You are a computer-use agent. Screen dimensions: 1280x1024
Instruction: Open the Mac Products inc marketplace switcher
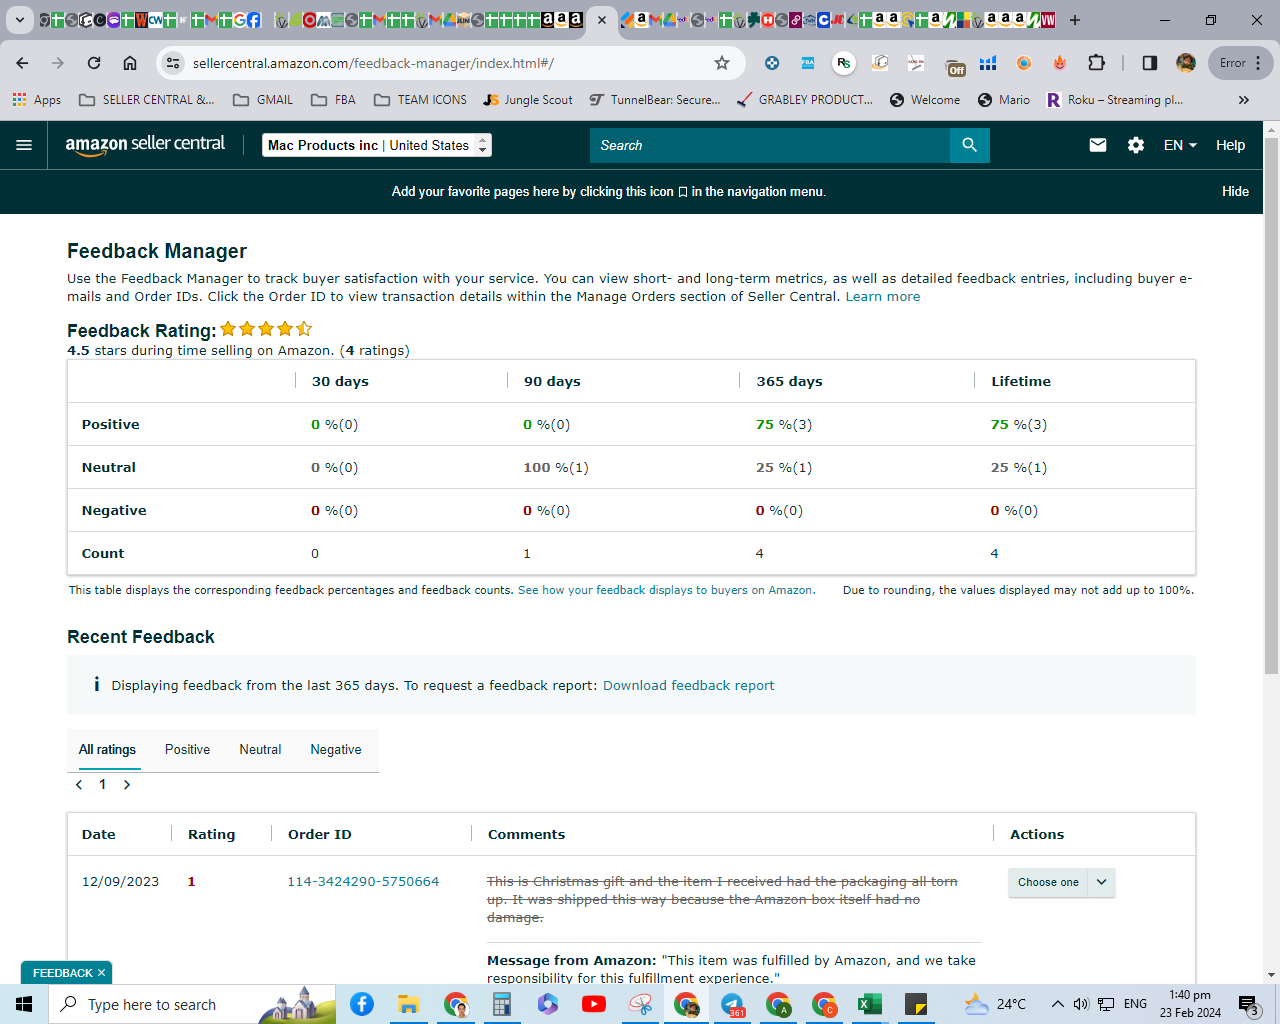(377, 145)
